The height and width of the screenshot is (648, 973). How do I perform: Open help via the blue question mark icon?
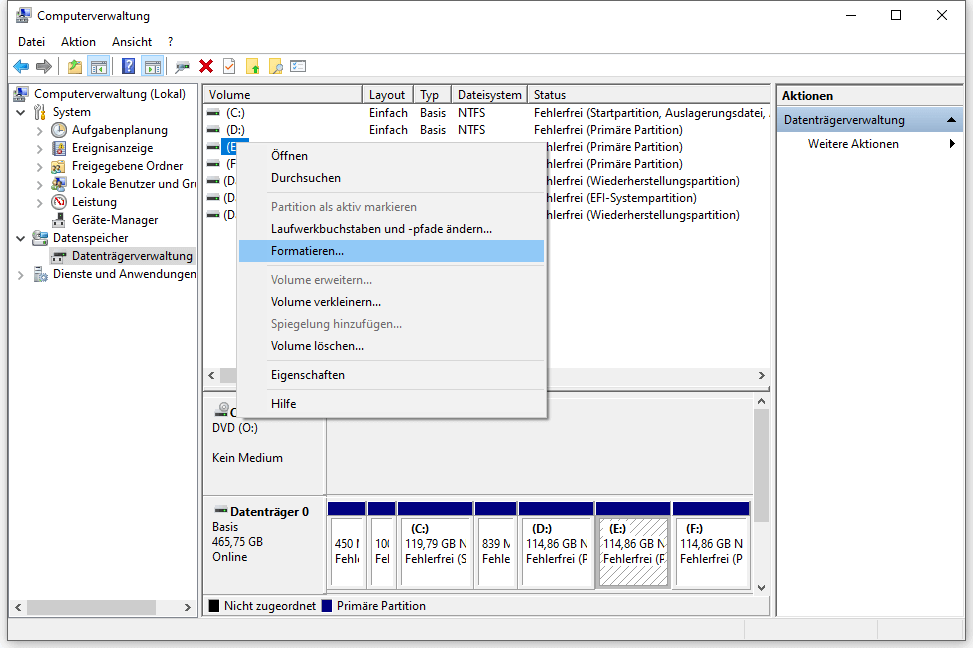click(128, 66)
